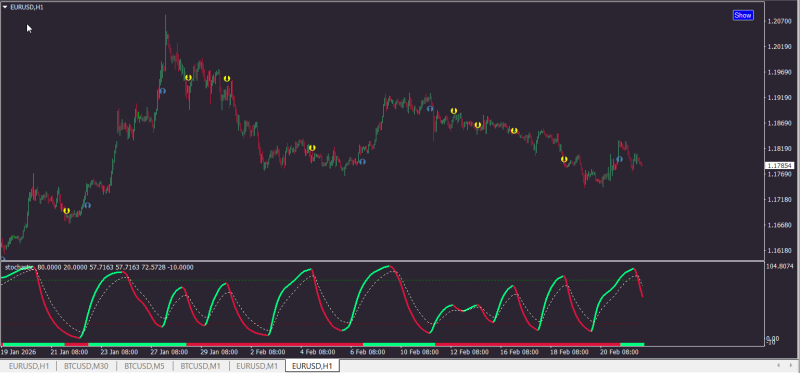Click the 1.20700 price axis label
800x373 pixels.
[x=779, y=21]
